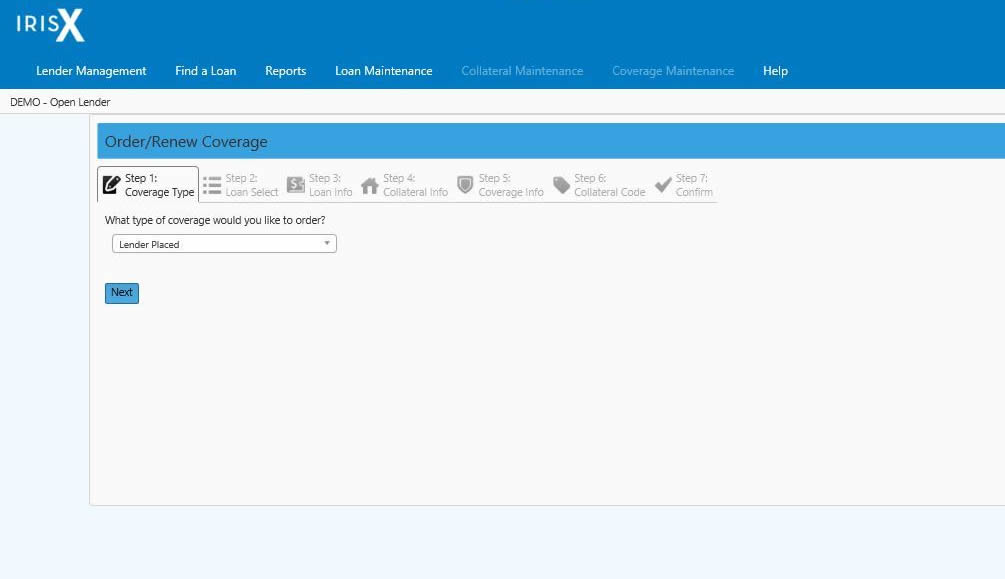Screen dimensions: 1005x579
Task: Open the Help menu
Action: click(x=776, y=71)
